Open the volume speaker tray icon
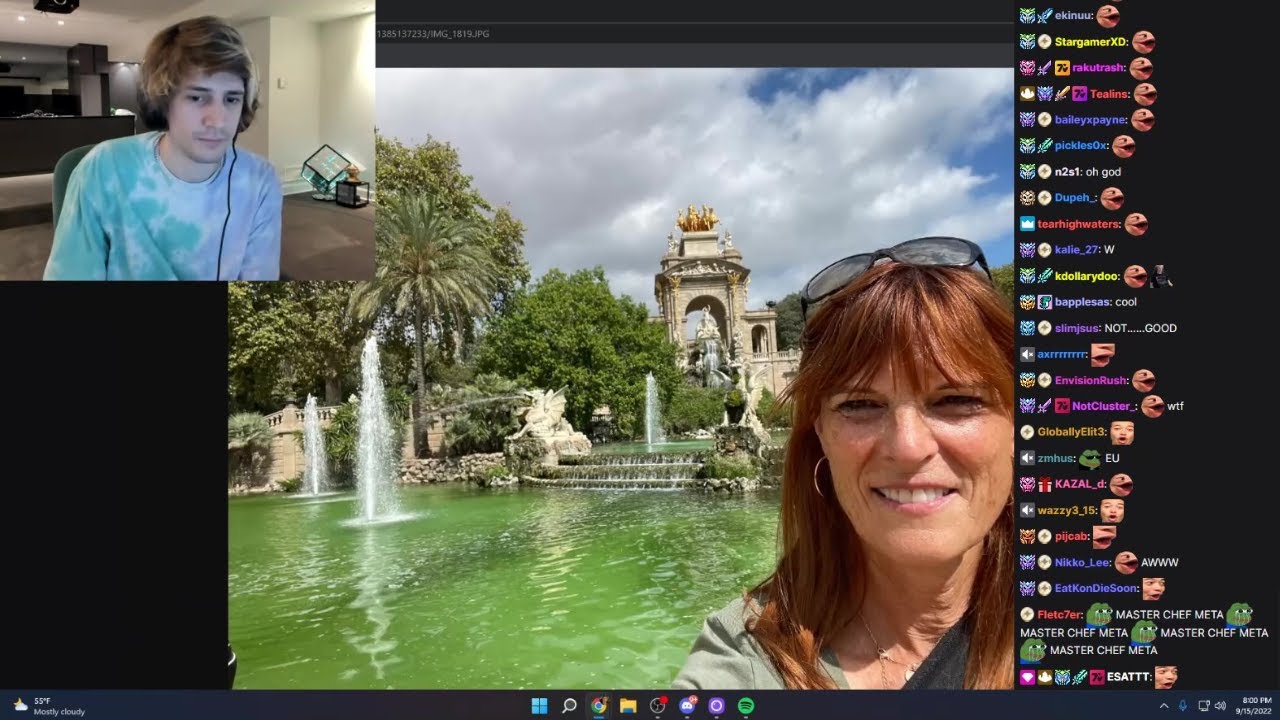1280x720 pixels. pos(1220,706)
